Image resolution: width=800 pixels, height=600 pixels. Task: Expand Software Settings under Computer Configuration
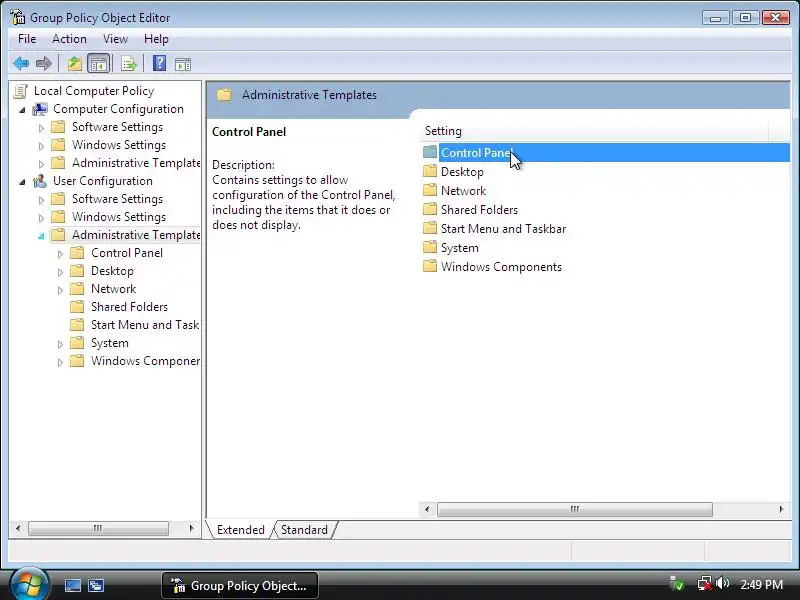(x=41, y=128)
